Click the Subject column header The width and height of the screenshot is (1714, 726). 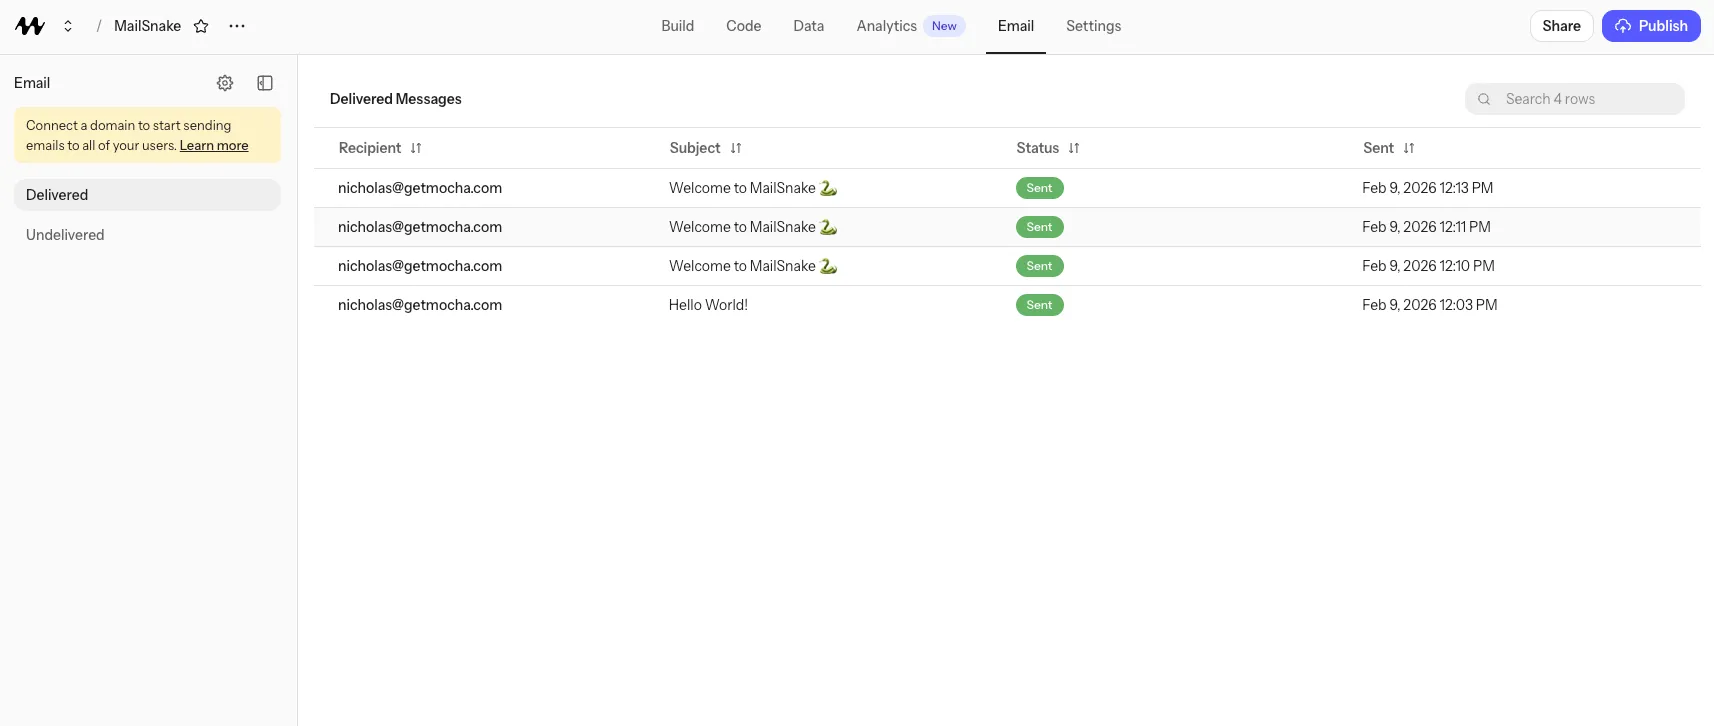click(x=694, y=148)
